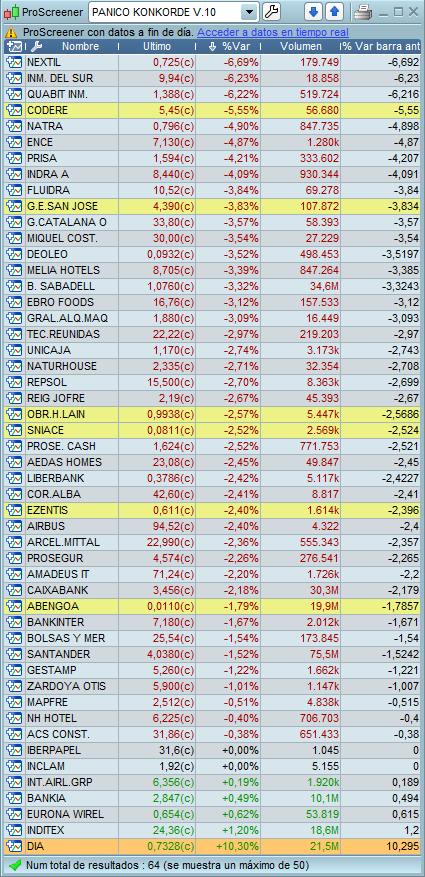The height and width of the screenshot is (877, 425).
Task: Open chart icon for PRISA row
Action: (13, 158)
